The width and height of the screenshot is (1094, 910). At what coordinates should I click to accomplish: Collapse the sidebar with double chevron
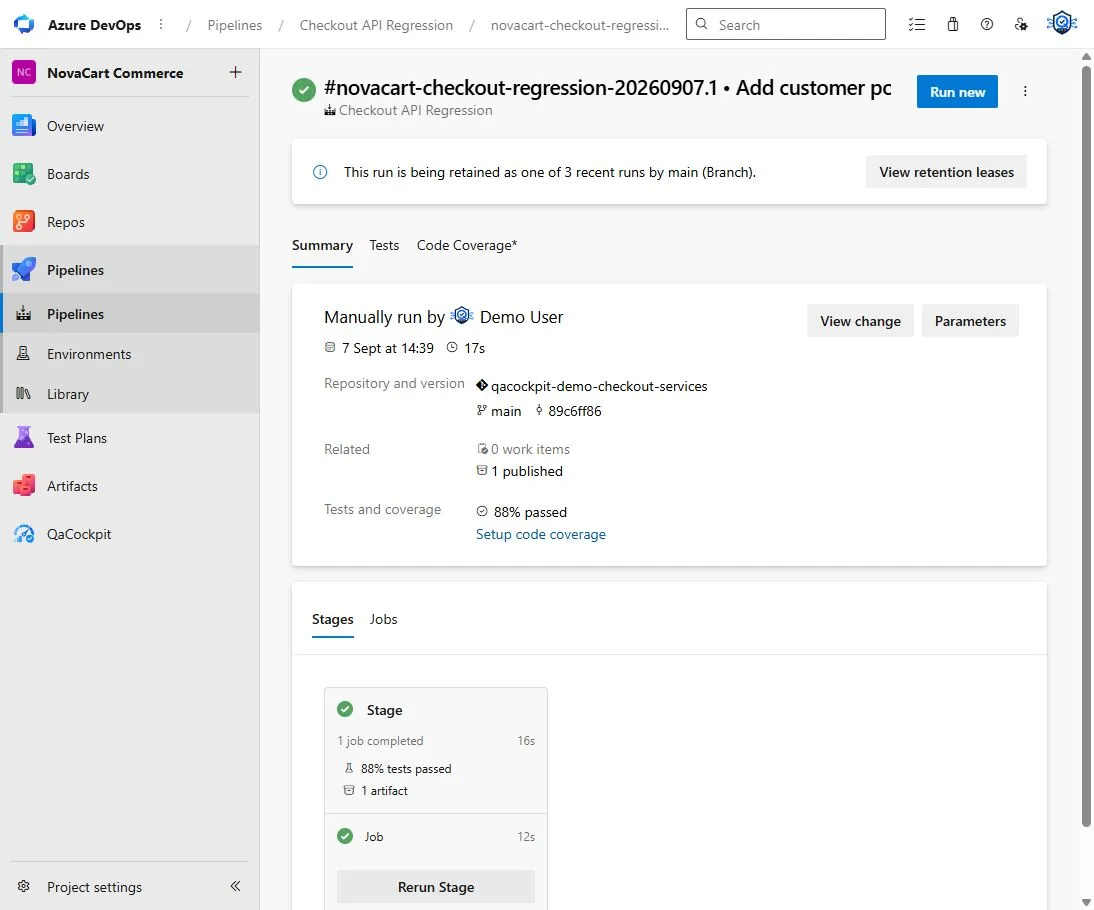[x=235, y=886]
